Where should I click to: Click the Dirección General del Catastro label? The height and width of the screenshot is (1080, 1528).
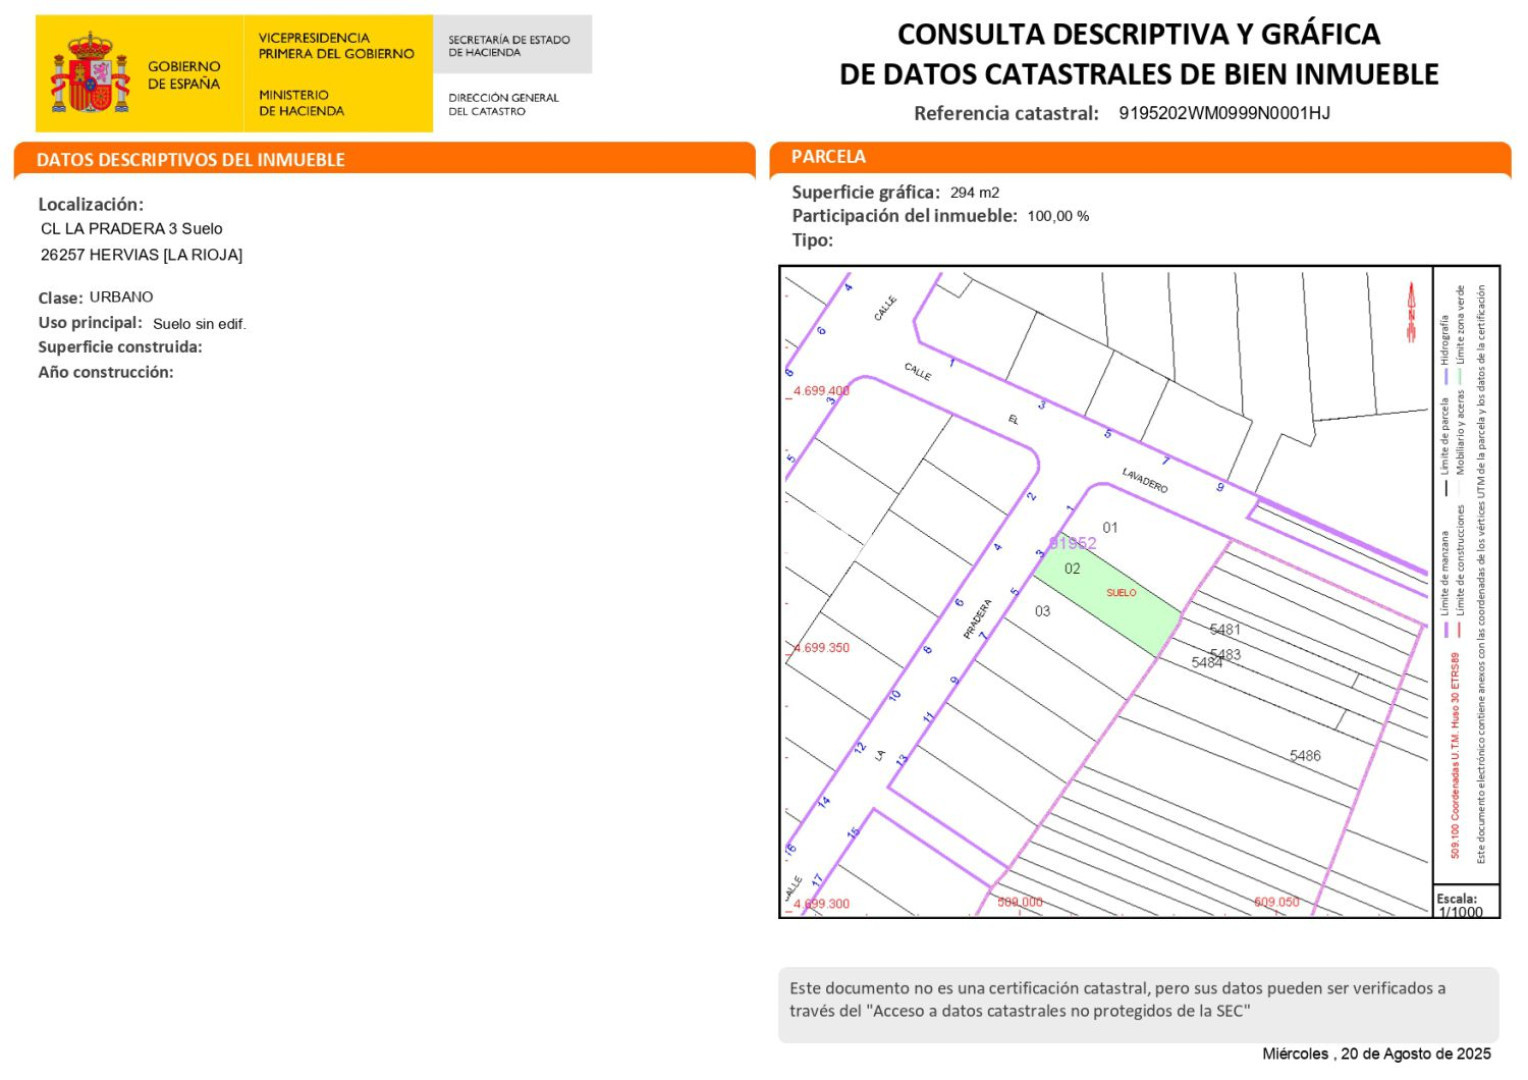coord(503,104)
